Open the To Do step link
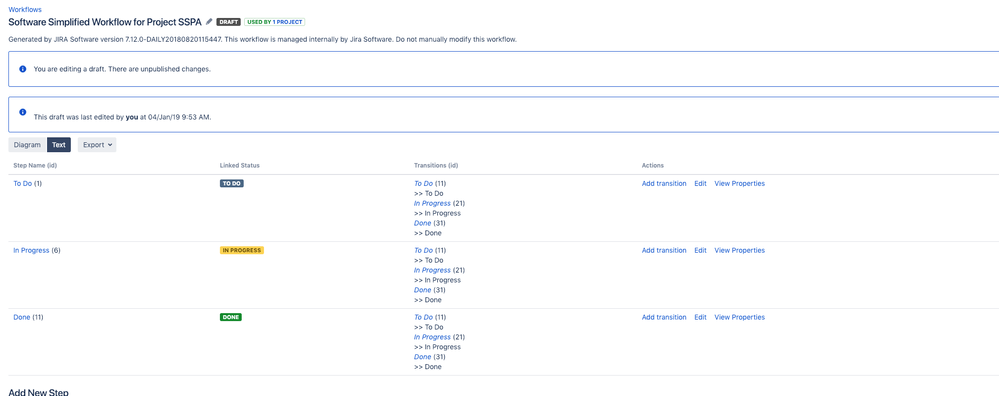The height and width of the screenshot is (396, 999). point(22,183)
